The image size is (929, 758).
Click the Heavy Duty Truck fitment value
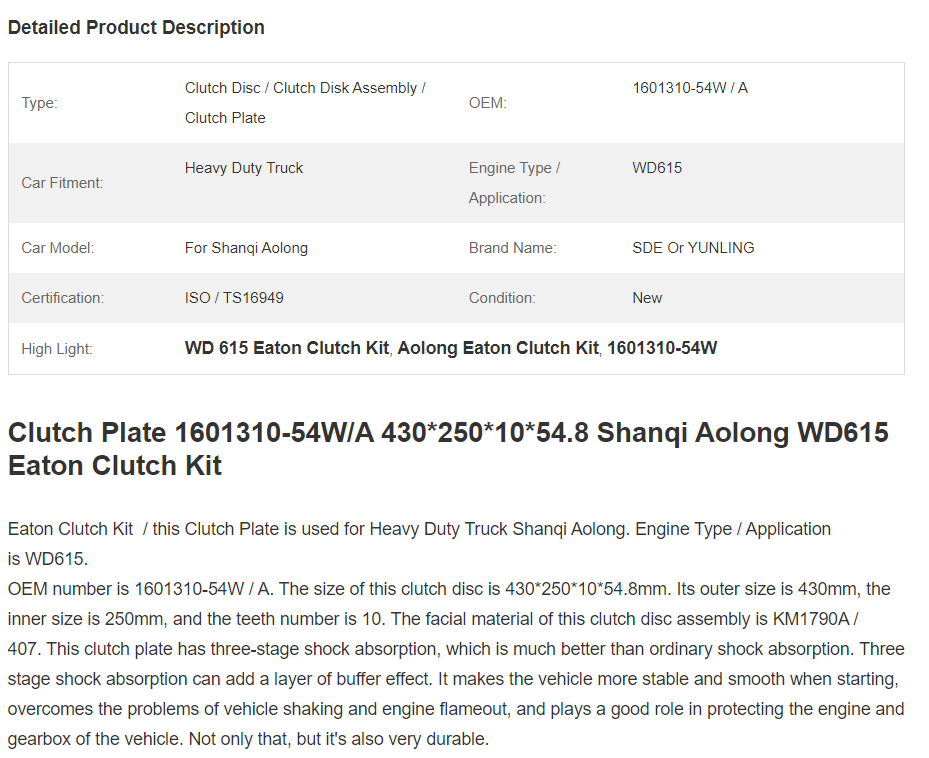(x=244, y=168)
